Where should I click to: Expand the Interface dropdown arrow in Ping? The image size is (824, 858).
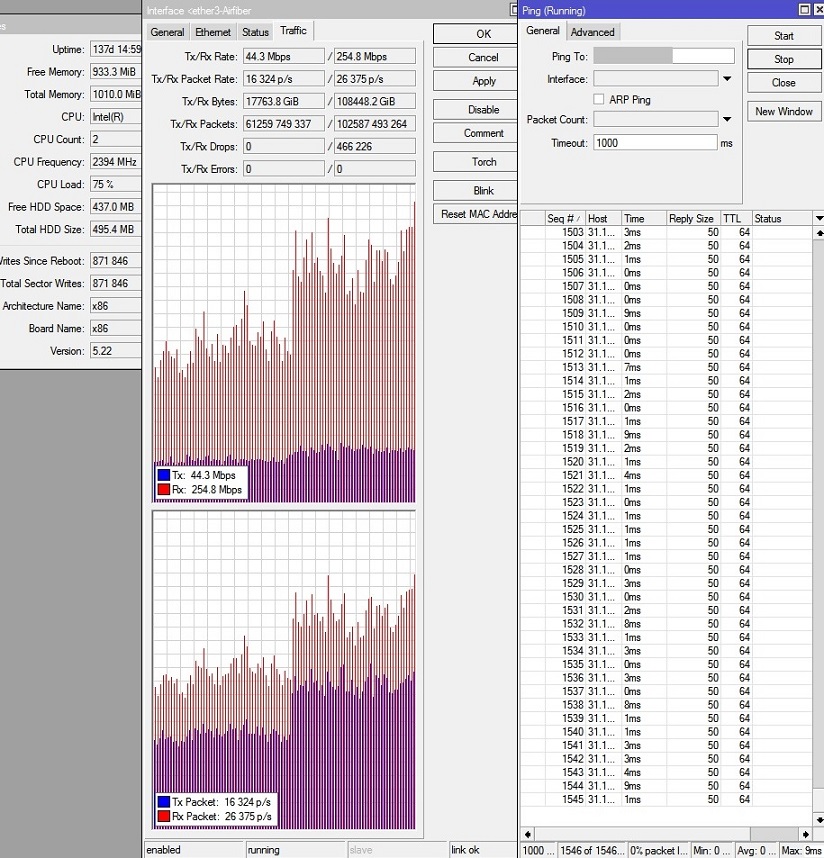[727, 79]
